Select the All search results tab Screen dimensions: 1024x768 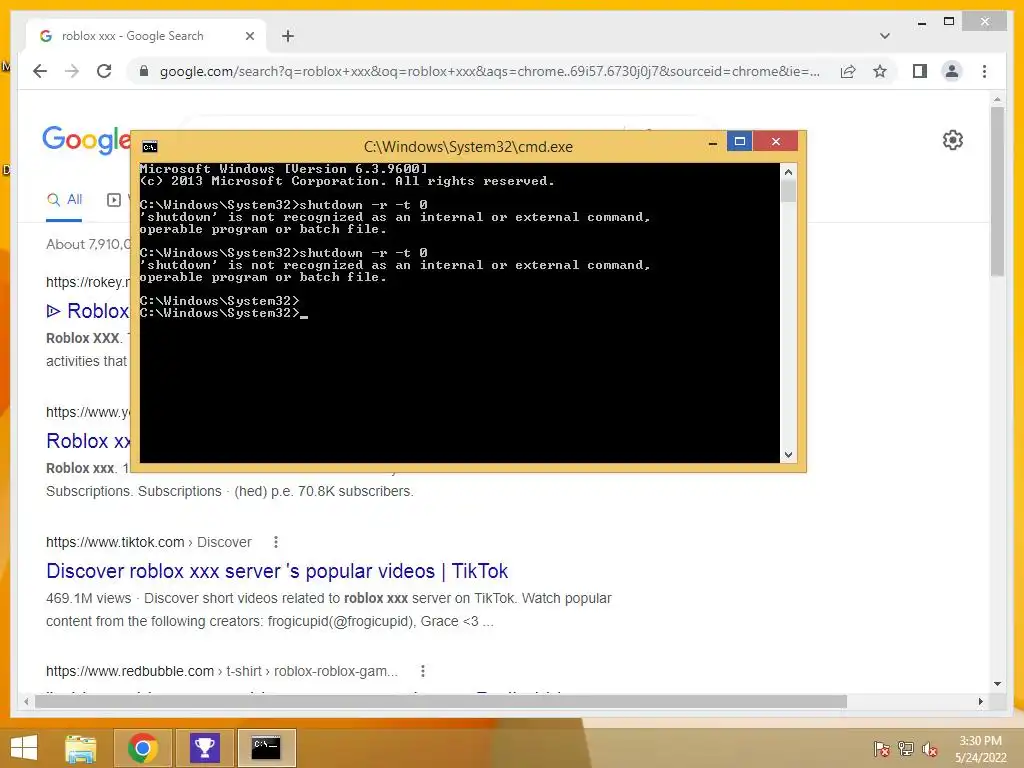pos(64,200)
